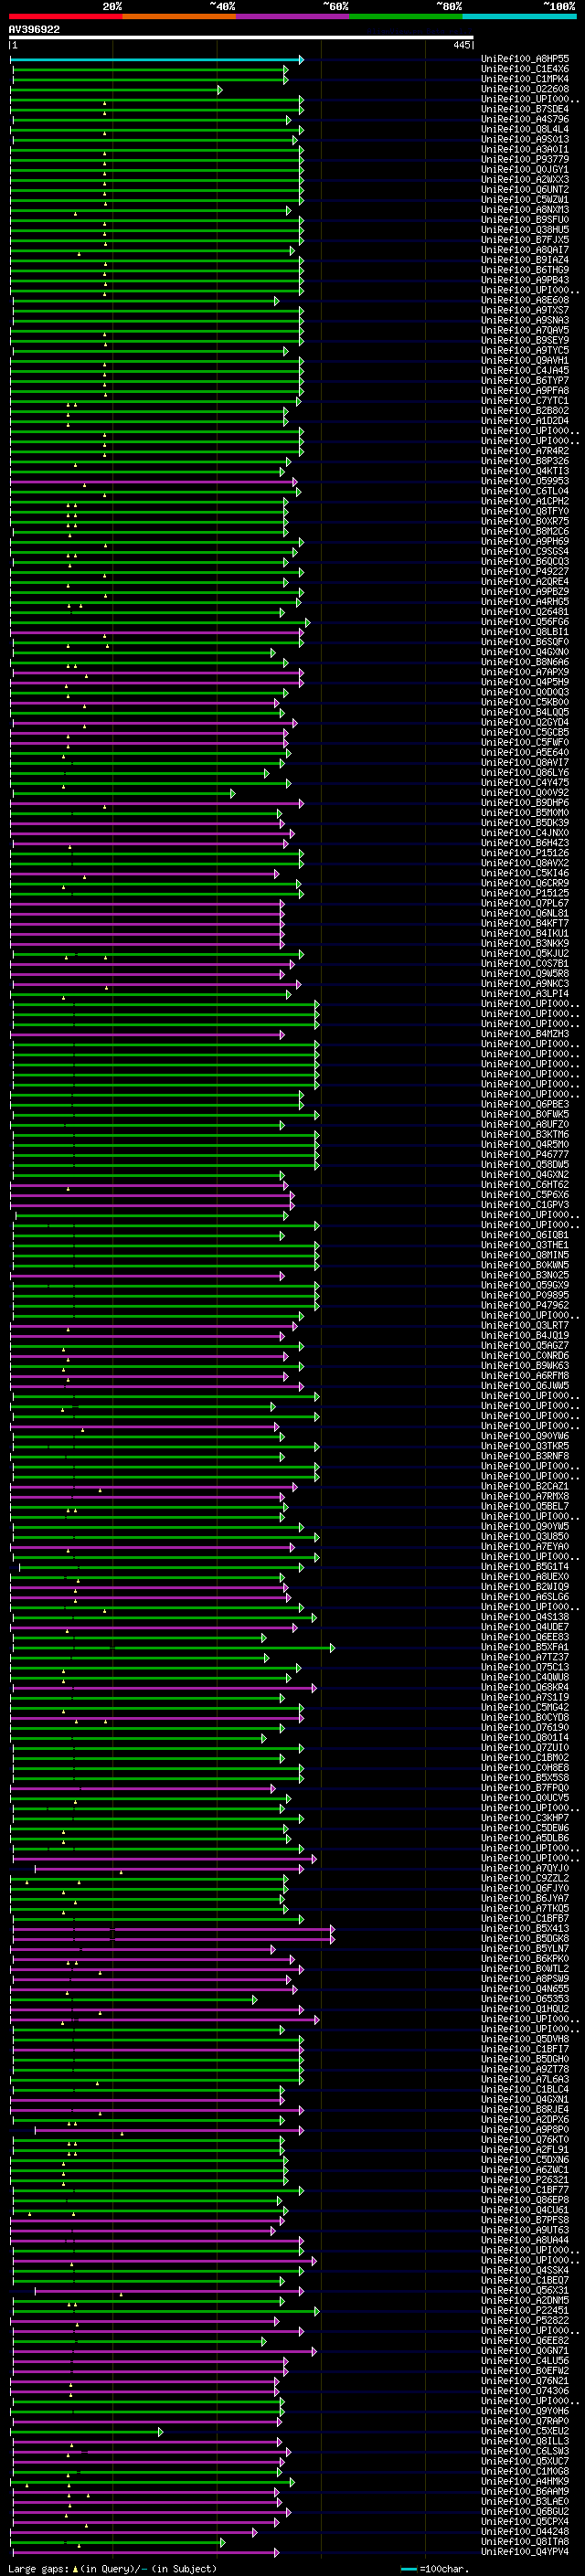The image size is (585, 2576).
Task: Open hit UniRef100_A4S796
Action: point(525,119)
